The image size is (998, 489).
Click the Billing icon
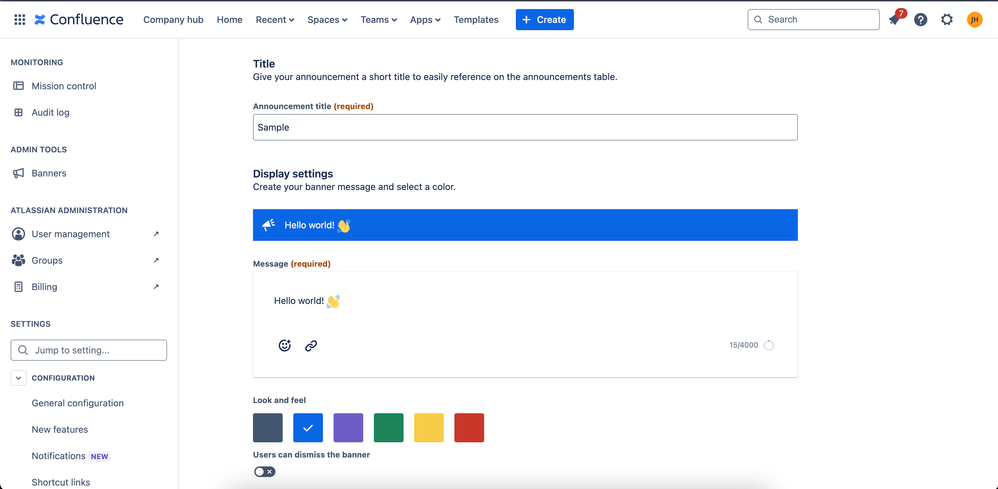pos(18,287)
